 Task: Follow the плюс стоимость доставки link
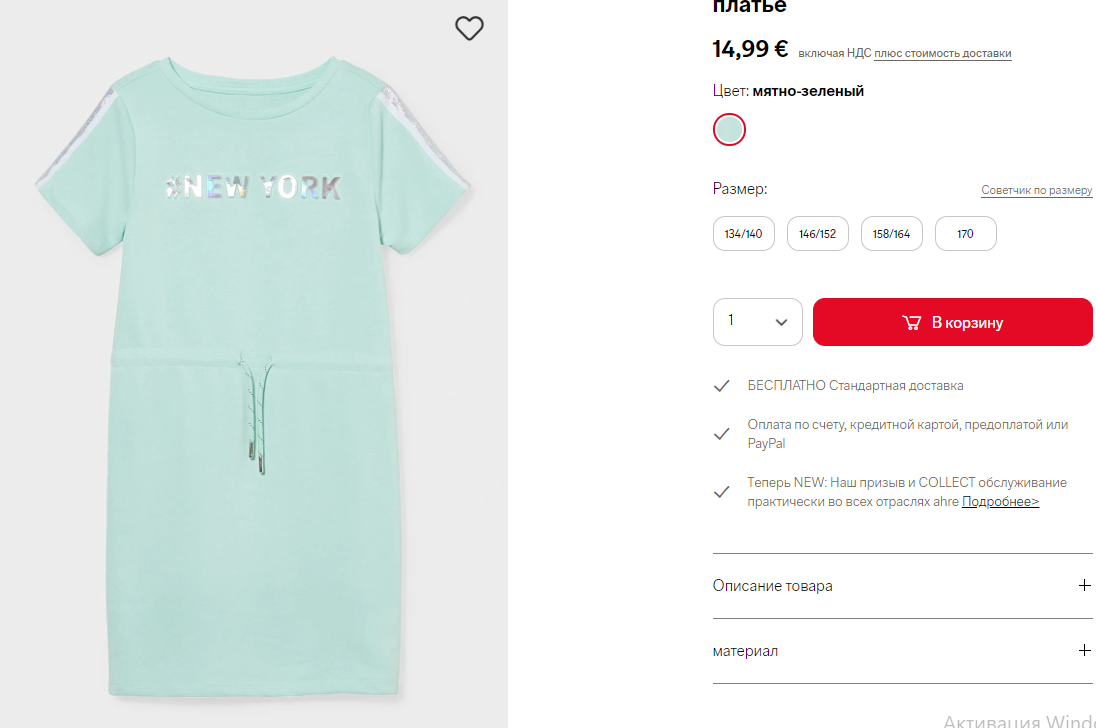coord(942,54)
